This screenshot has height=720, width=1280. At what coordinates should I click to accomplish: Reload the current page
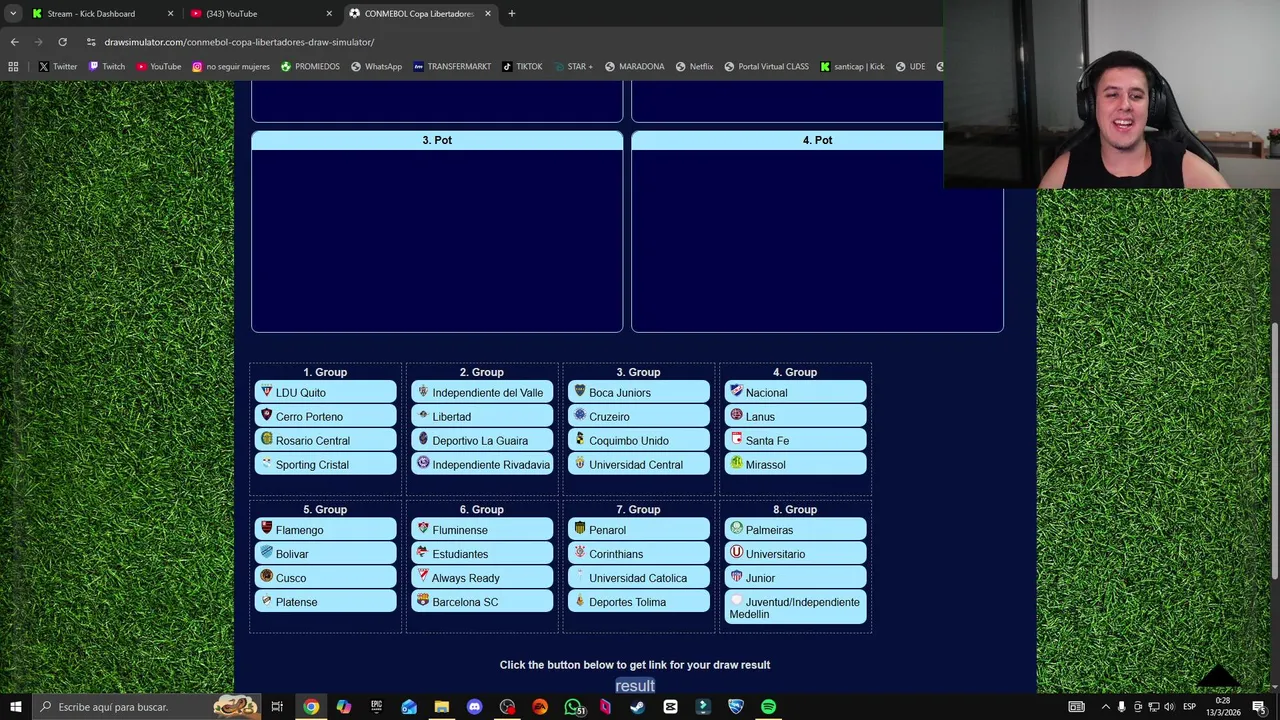(x=62, y=42)
